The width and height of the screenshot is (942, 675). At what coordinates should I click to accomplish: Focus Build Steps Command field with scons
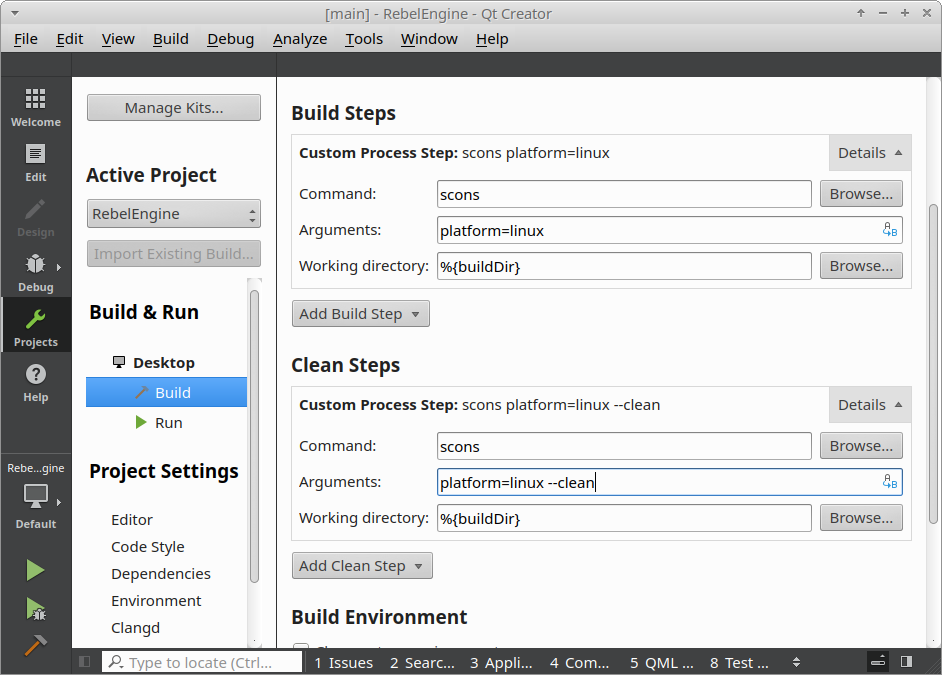[x=624, y=194]
